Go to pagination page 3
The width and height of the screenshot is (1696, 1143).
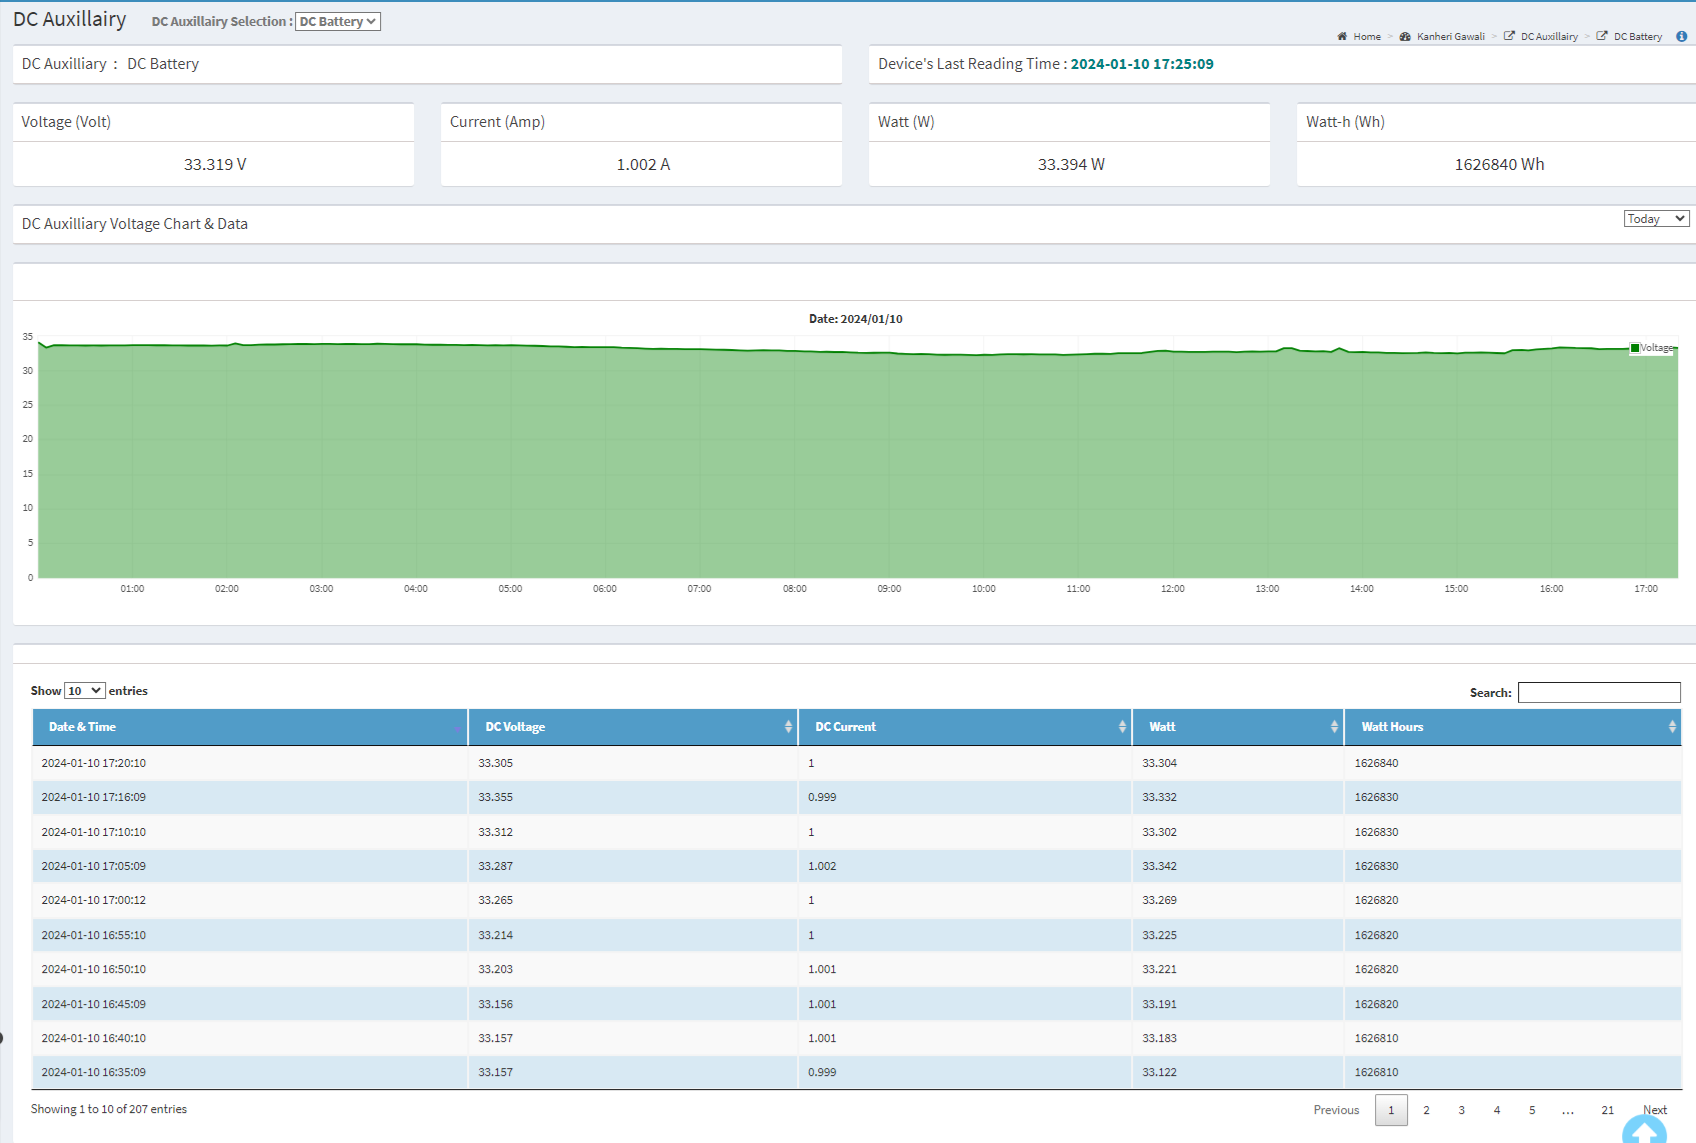[x=1461, y=1110]
